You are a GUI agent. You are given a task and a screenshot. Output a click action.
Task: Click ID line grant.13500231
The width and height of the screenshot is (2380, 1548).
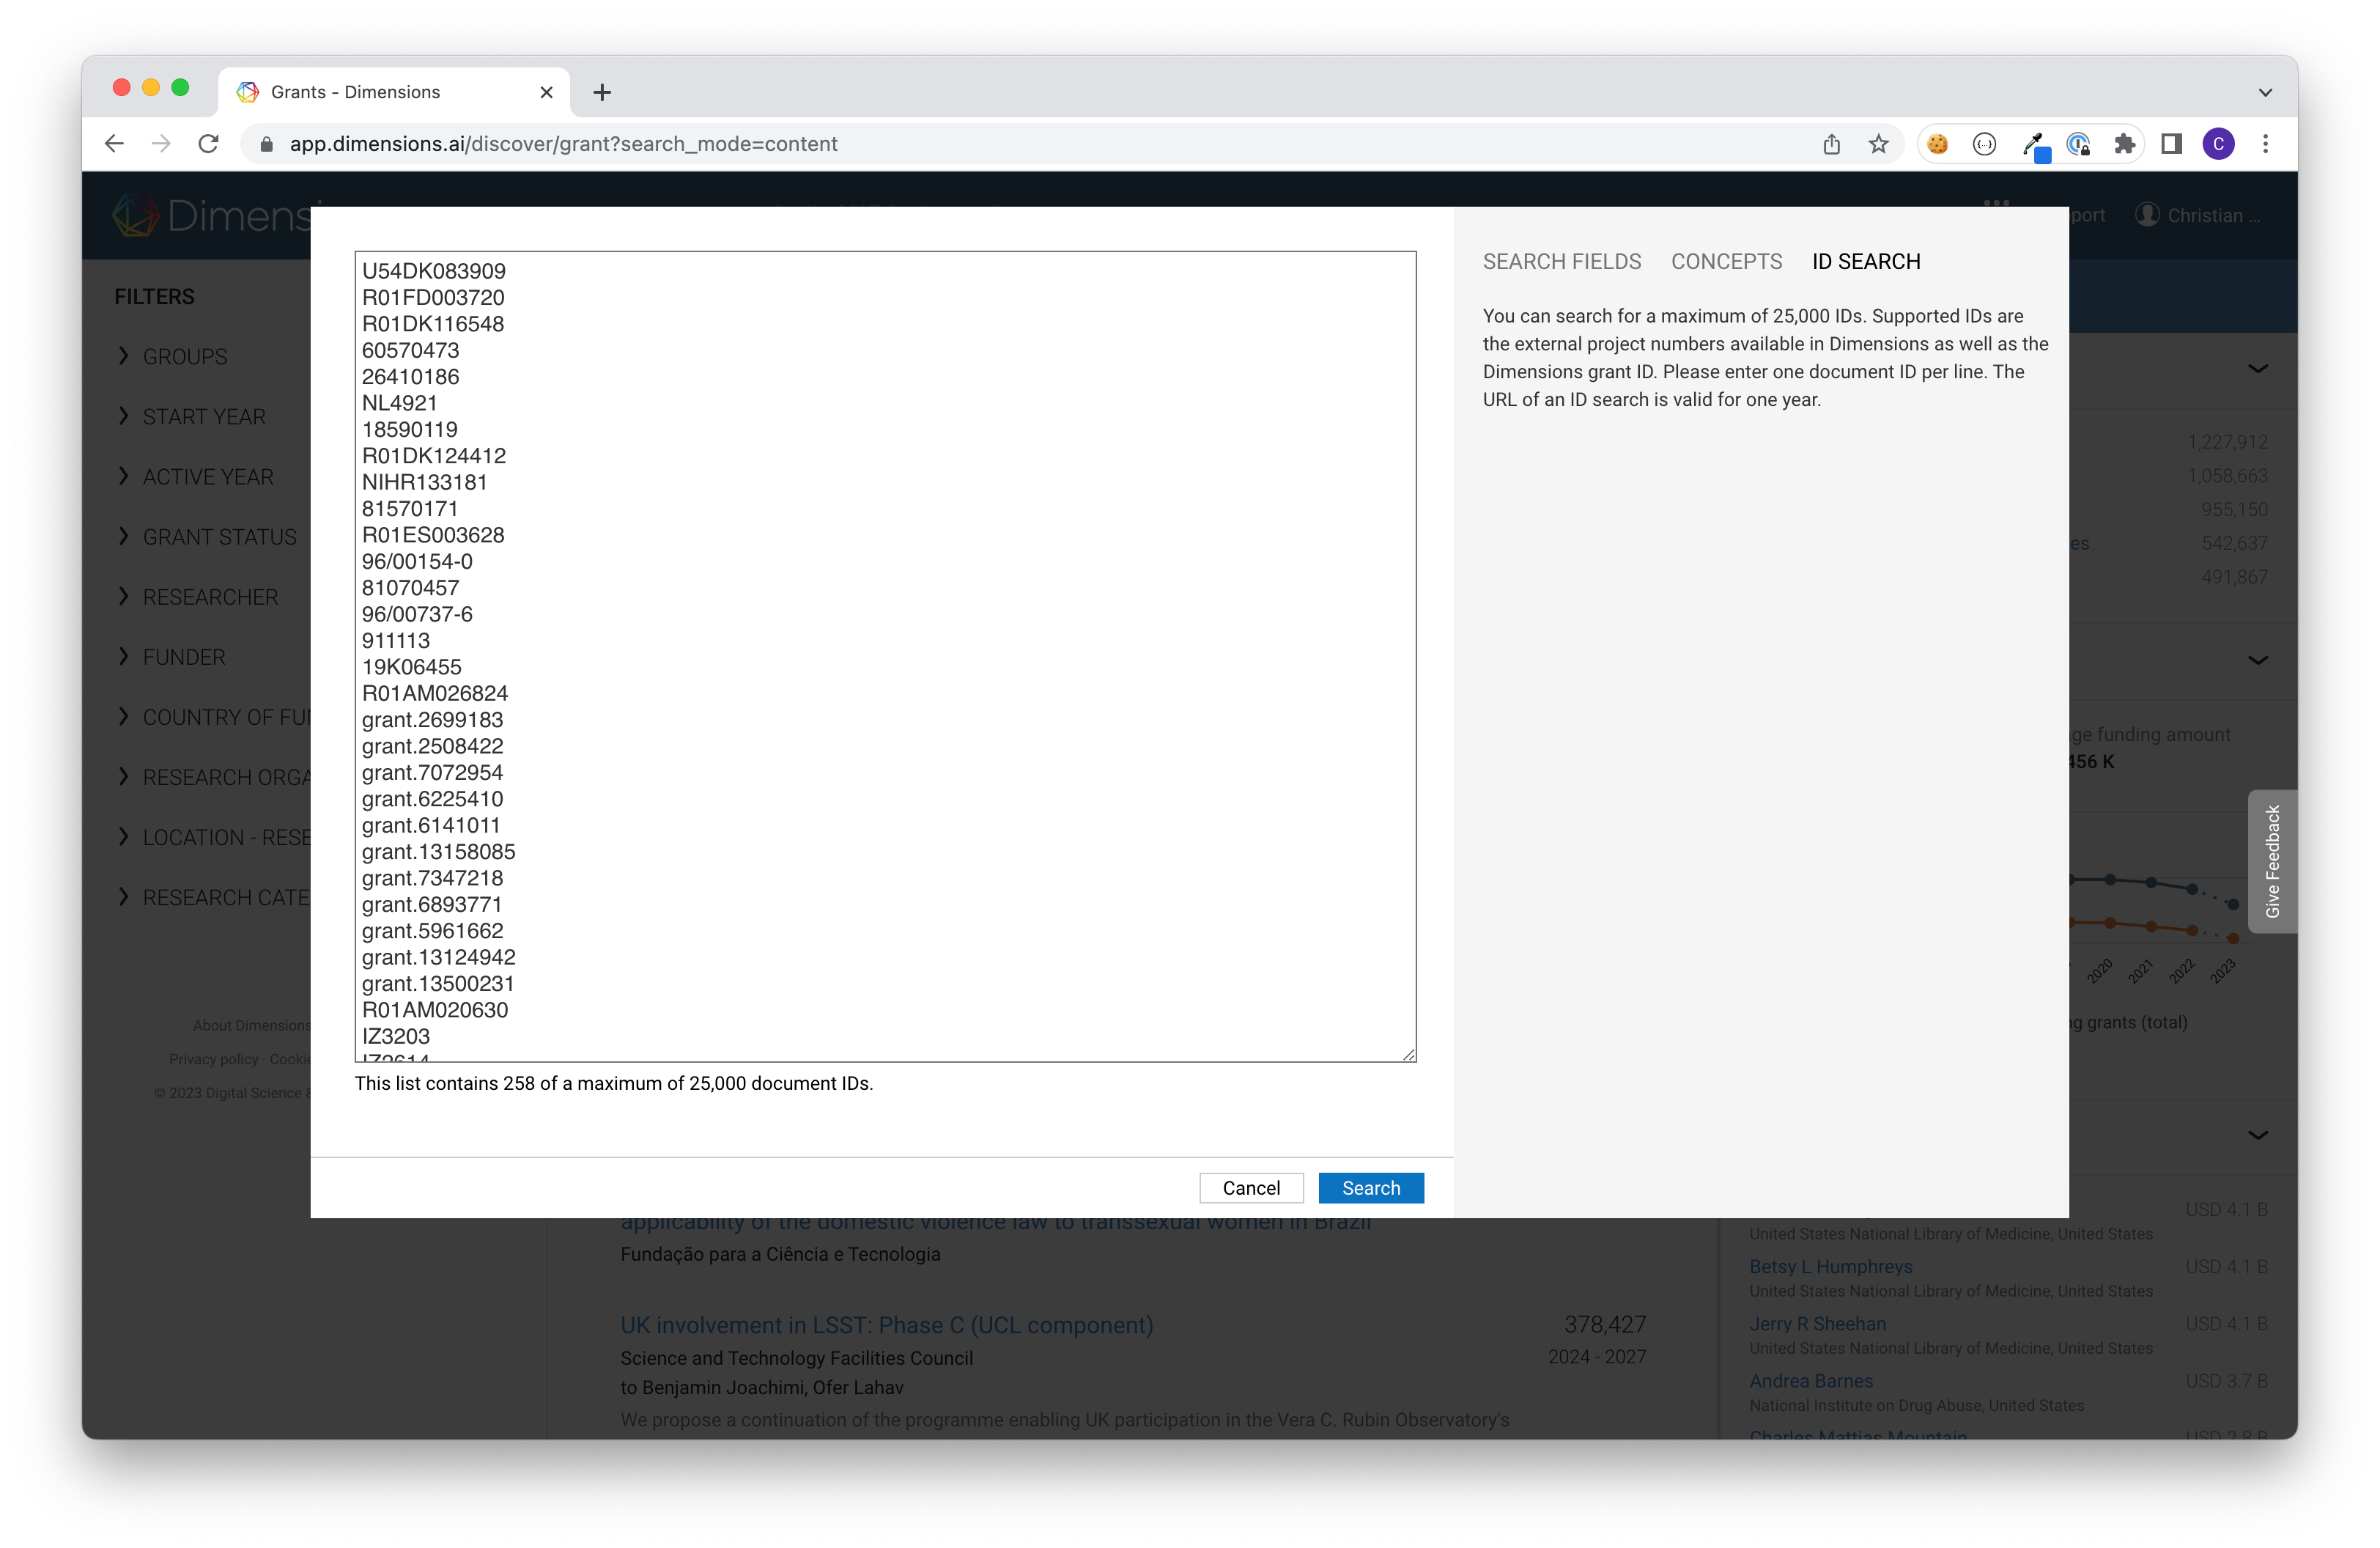(437, 983)
